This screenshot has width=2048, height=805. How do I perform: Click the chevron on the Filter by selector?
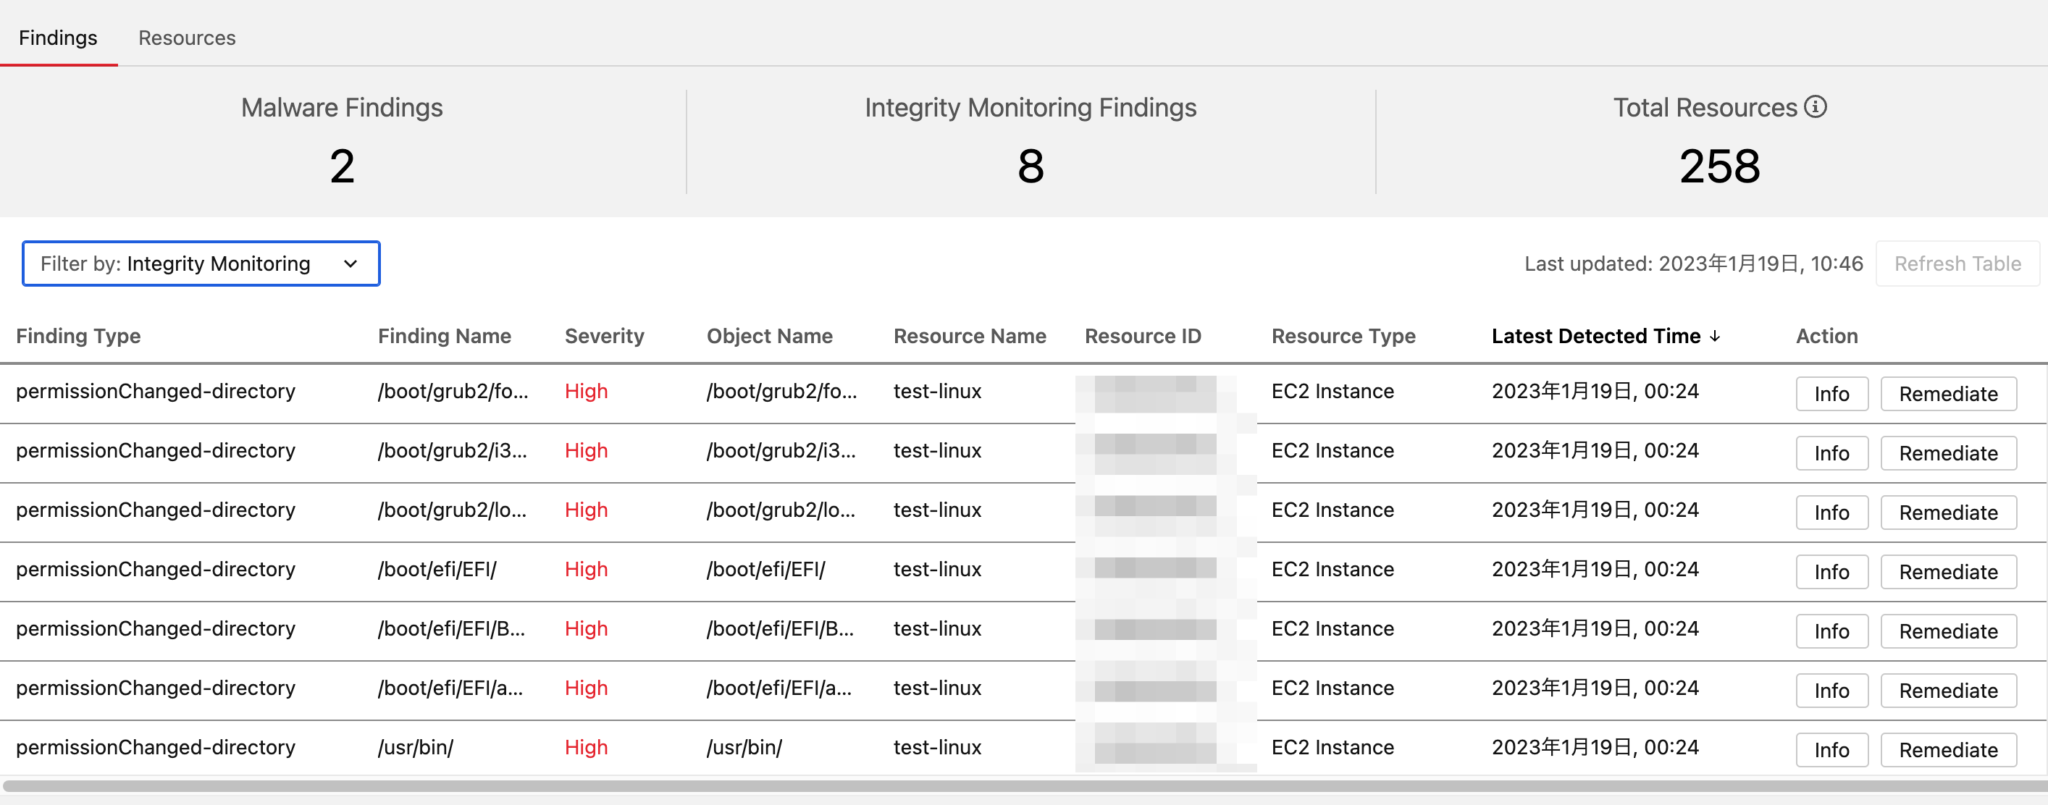pos(349,264)
